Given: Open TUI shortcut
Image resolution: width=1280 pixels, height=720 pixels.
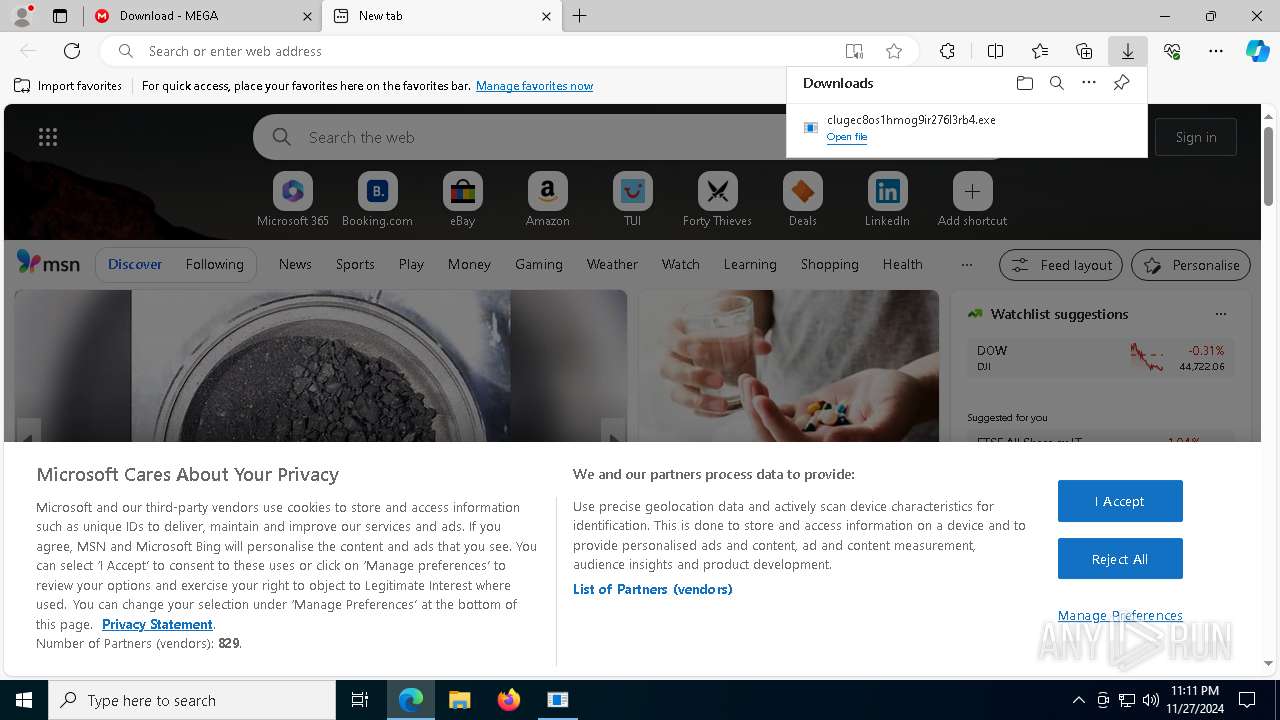Looking at the screenshot, I should click(633, 200).
